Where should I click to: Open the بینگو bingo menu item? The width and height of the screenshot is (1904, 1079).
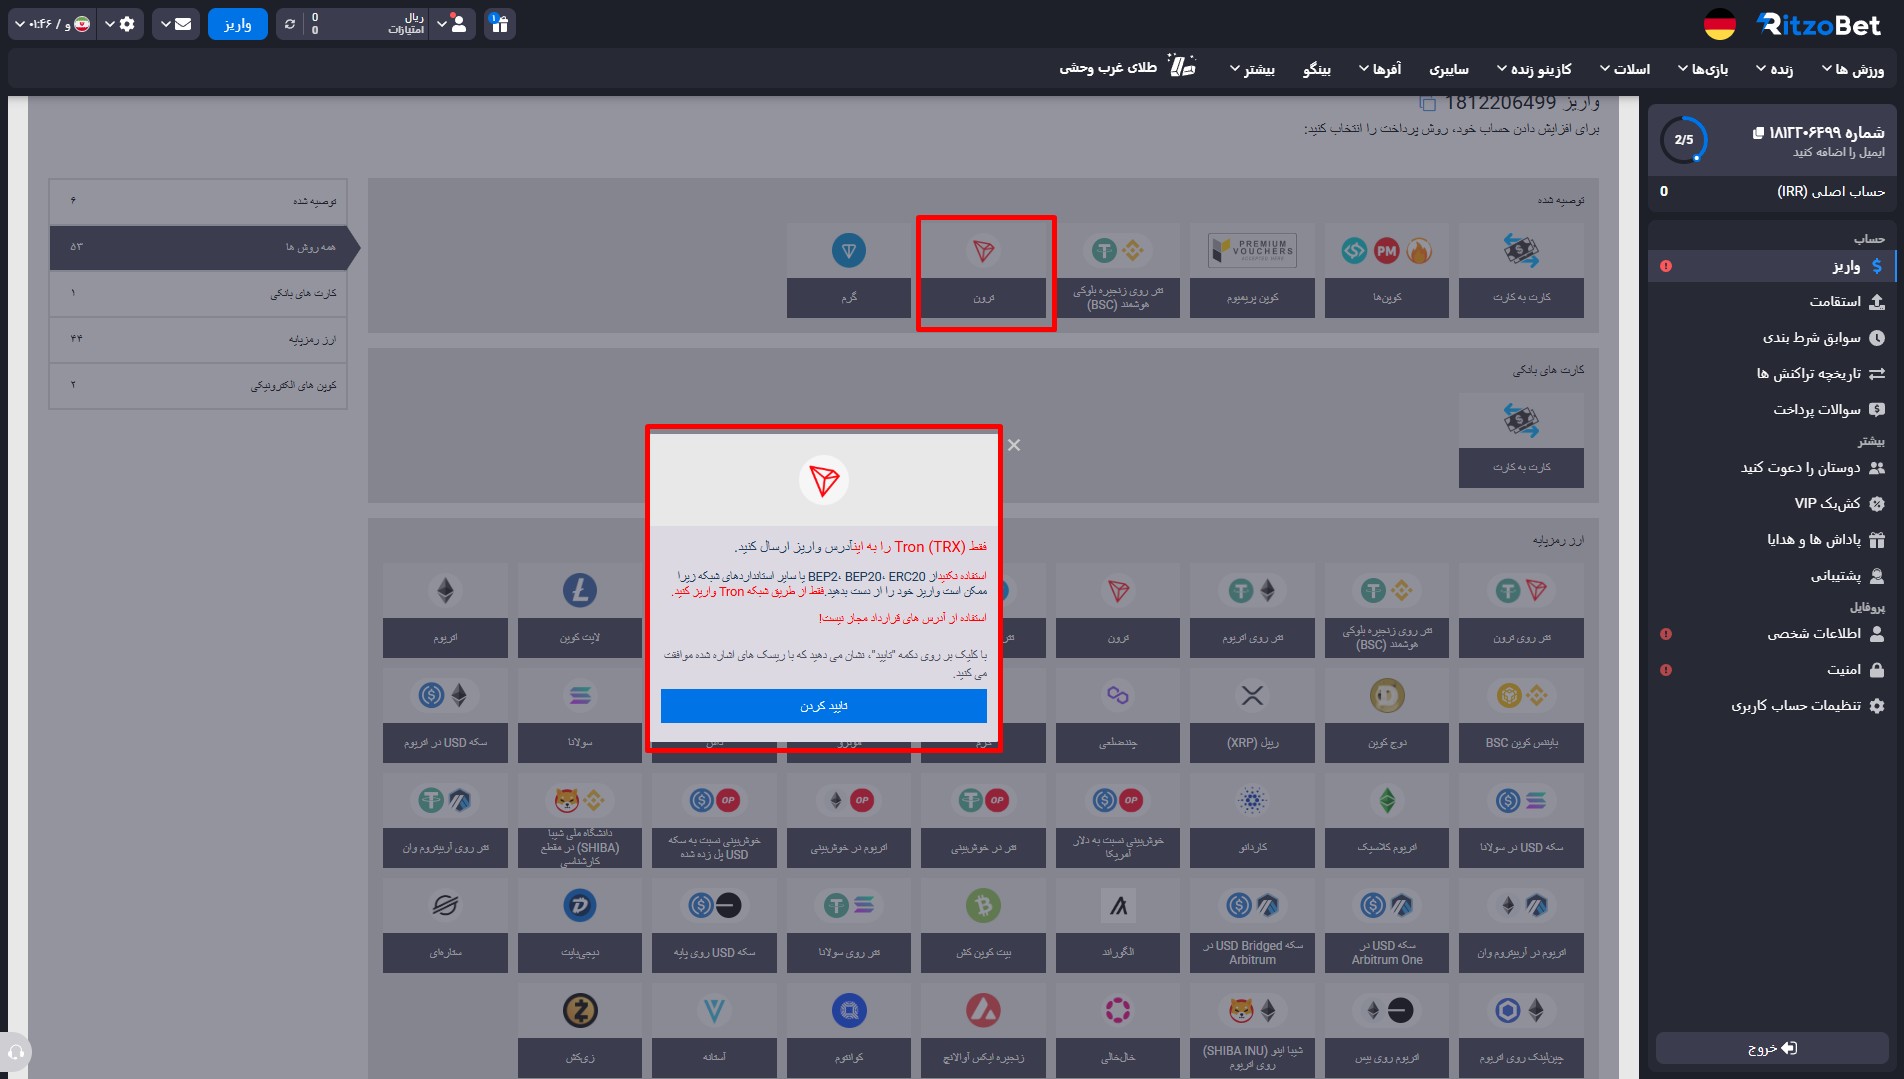pos(1317,69)
